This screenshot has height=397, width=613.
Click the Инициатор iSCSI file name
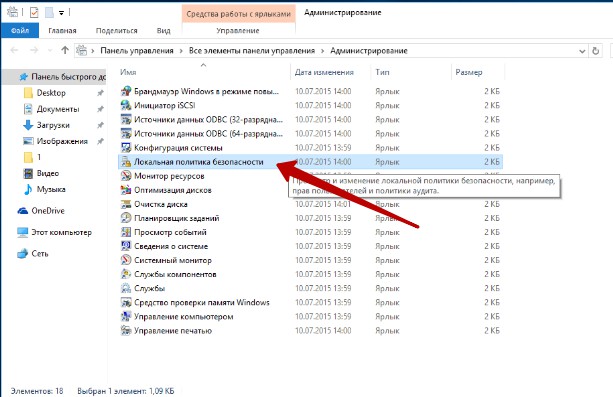coord(164,105)
